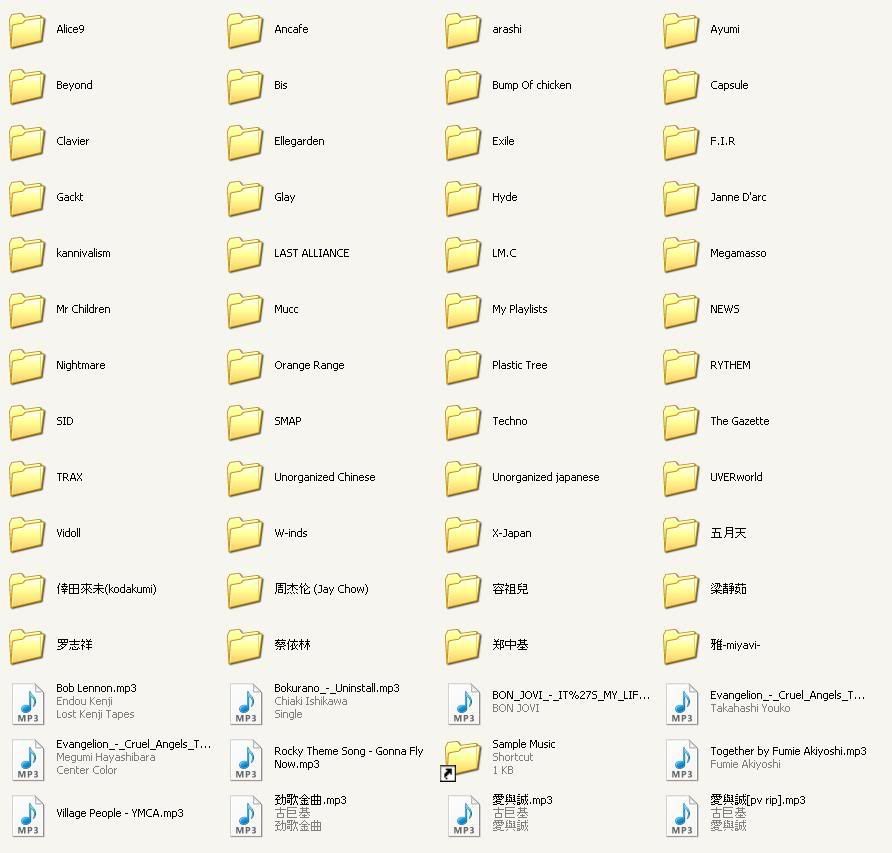Click the 雅-miyavi- folder icon
Screen dimensions: 892x853
click(x=680, y=646)
